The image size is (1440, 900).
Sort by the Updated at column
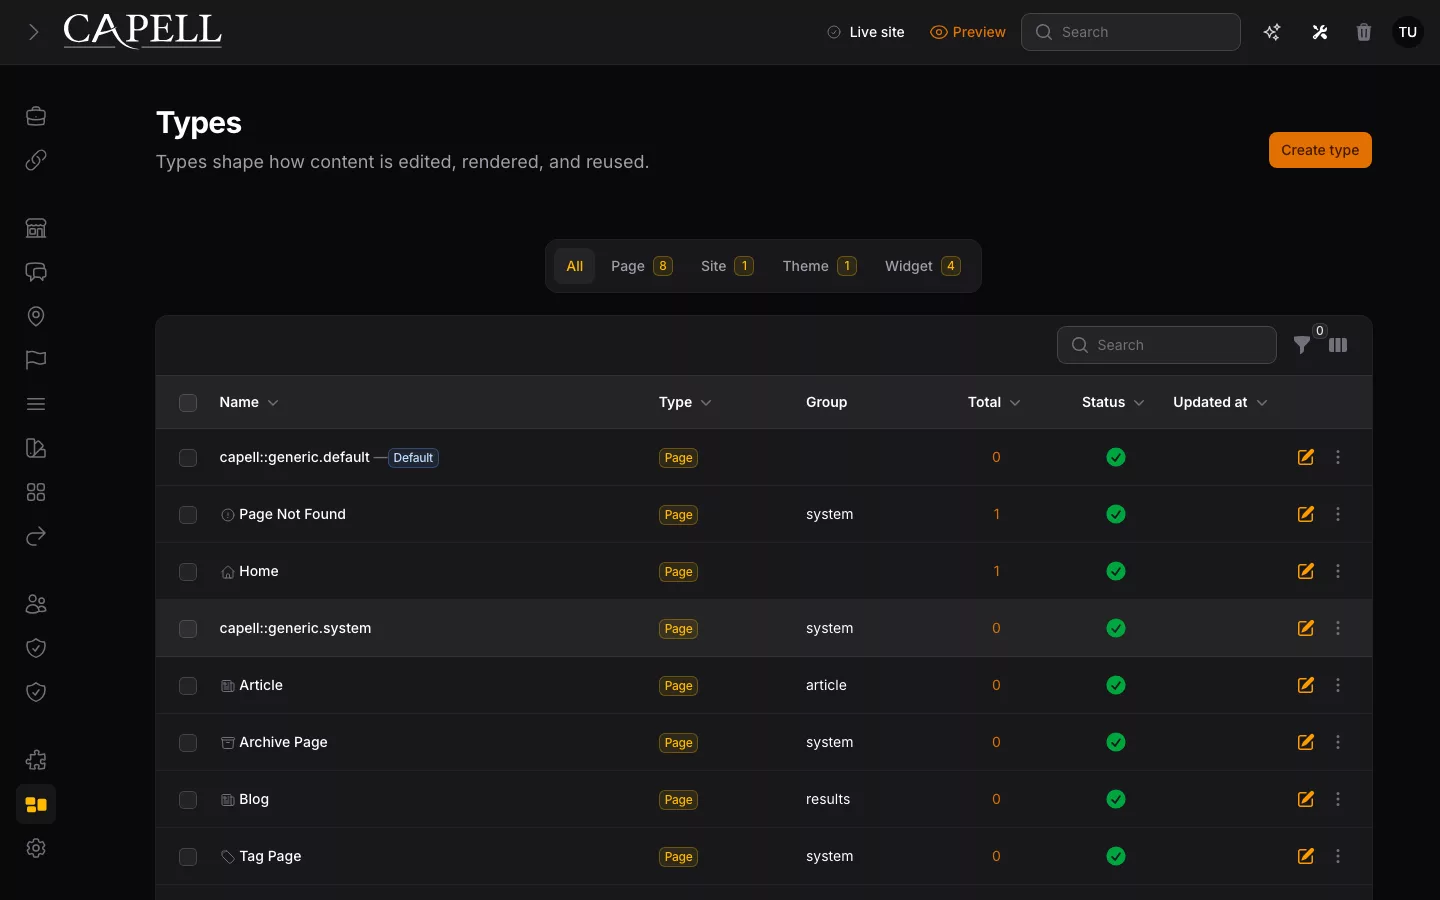(x=1220, y=402)
